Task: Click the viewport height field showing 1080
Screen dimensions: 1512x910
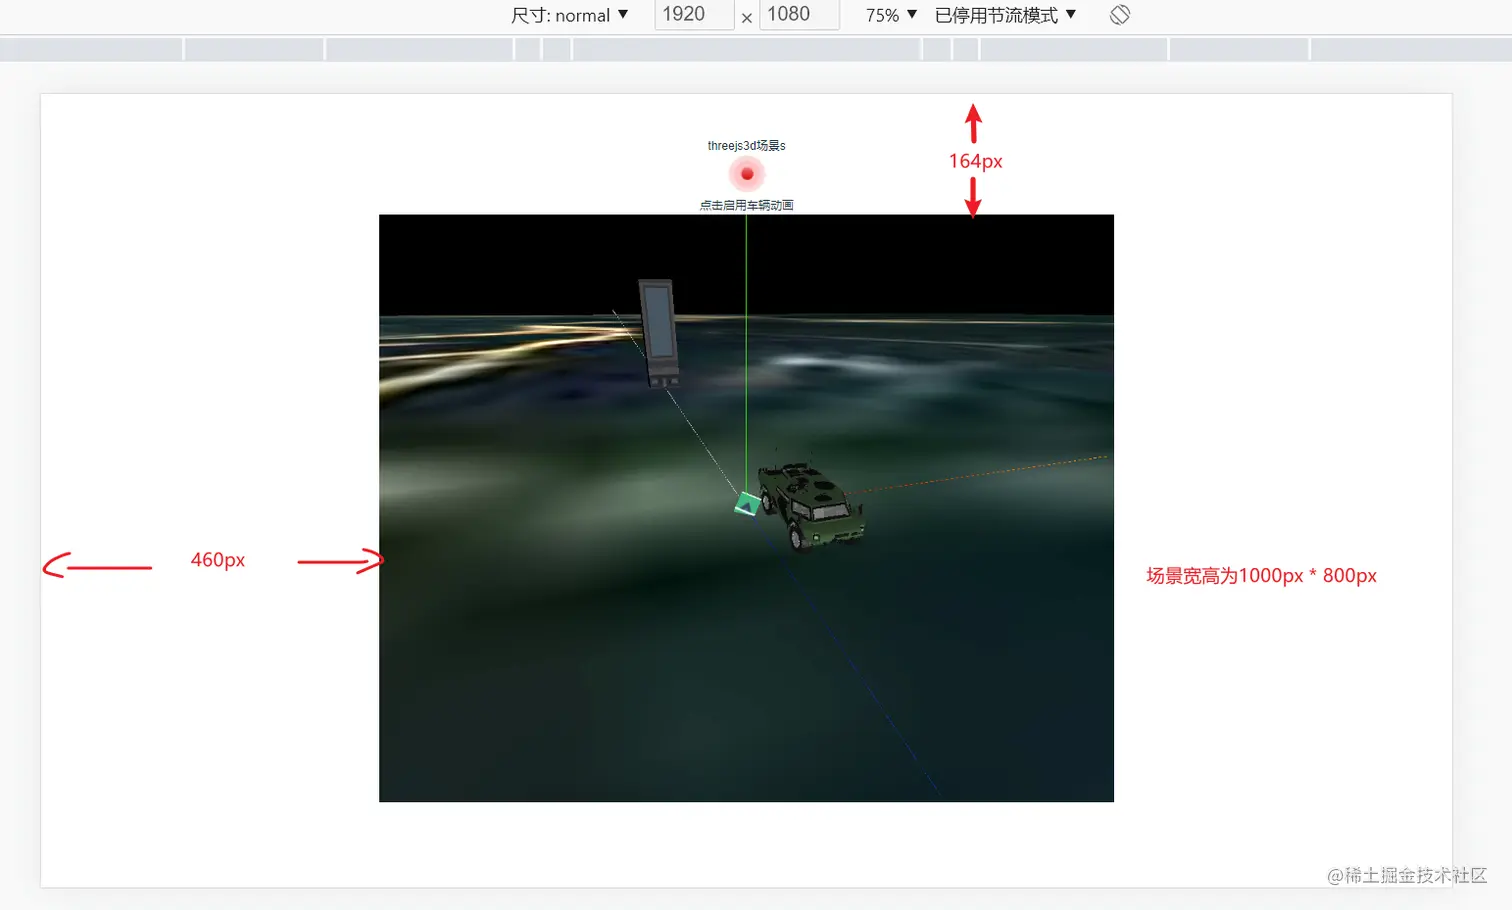Action: click(799, 14)
